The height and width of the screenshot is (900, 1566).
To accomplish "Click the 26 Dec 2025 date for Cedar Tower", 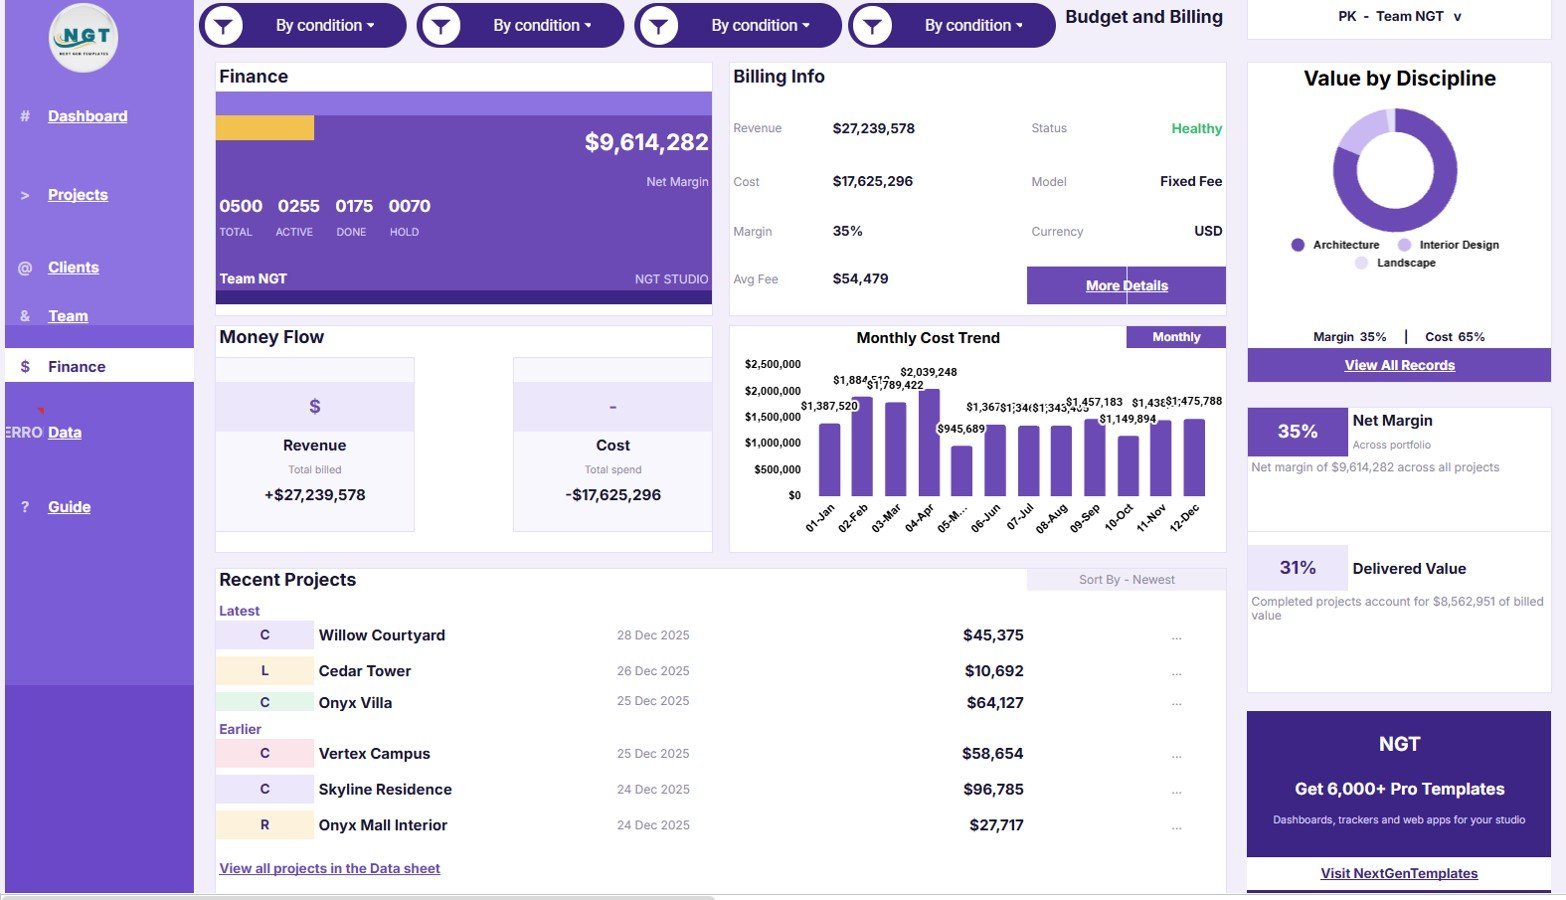I will pyautogui.click(x=653, y=671).
